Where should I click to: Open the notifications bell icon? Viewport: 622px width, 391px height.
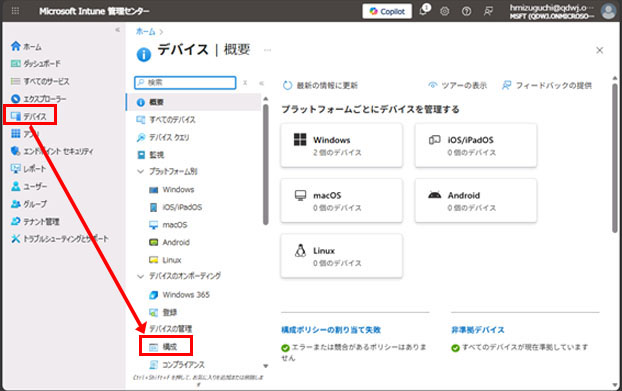[424, 10]
